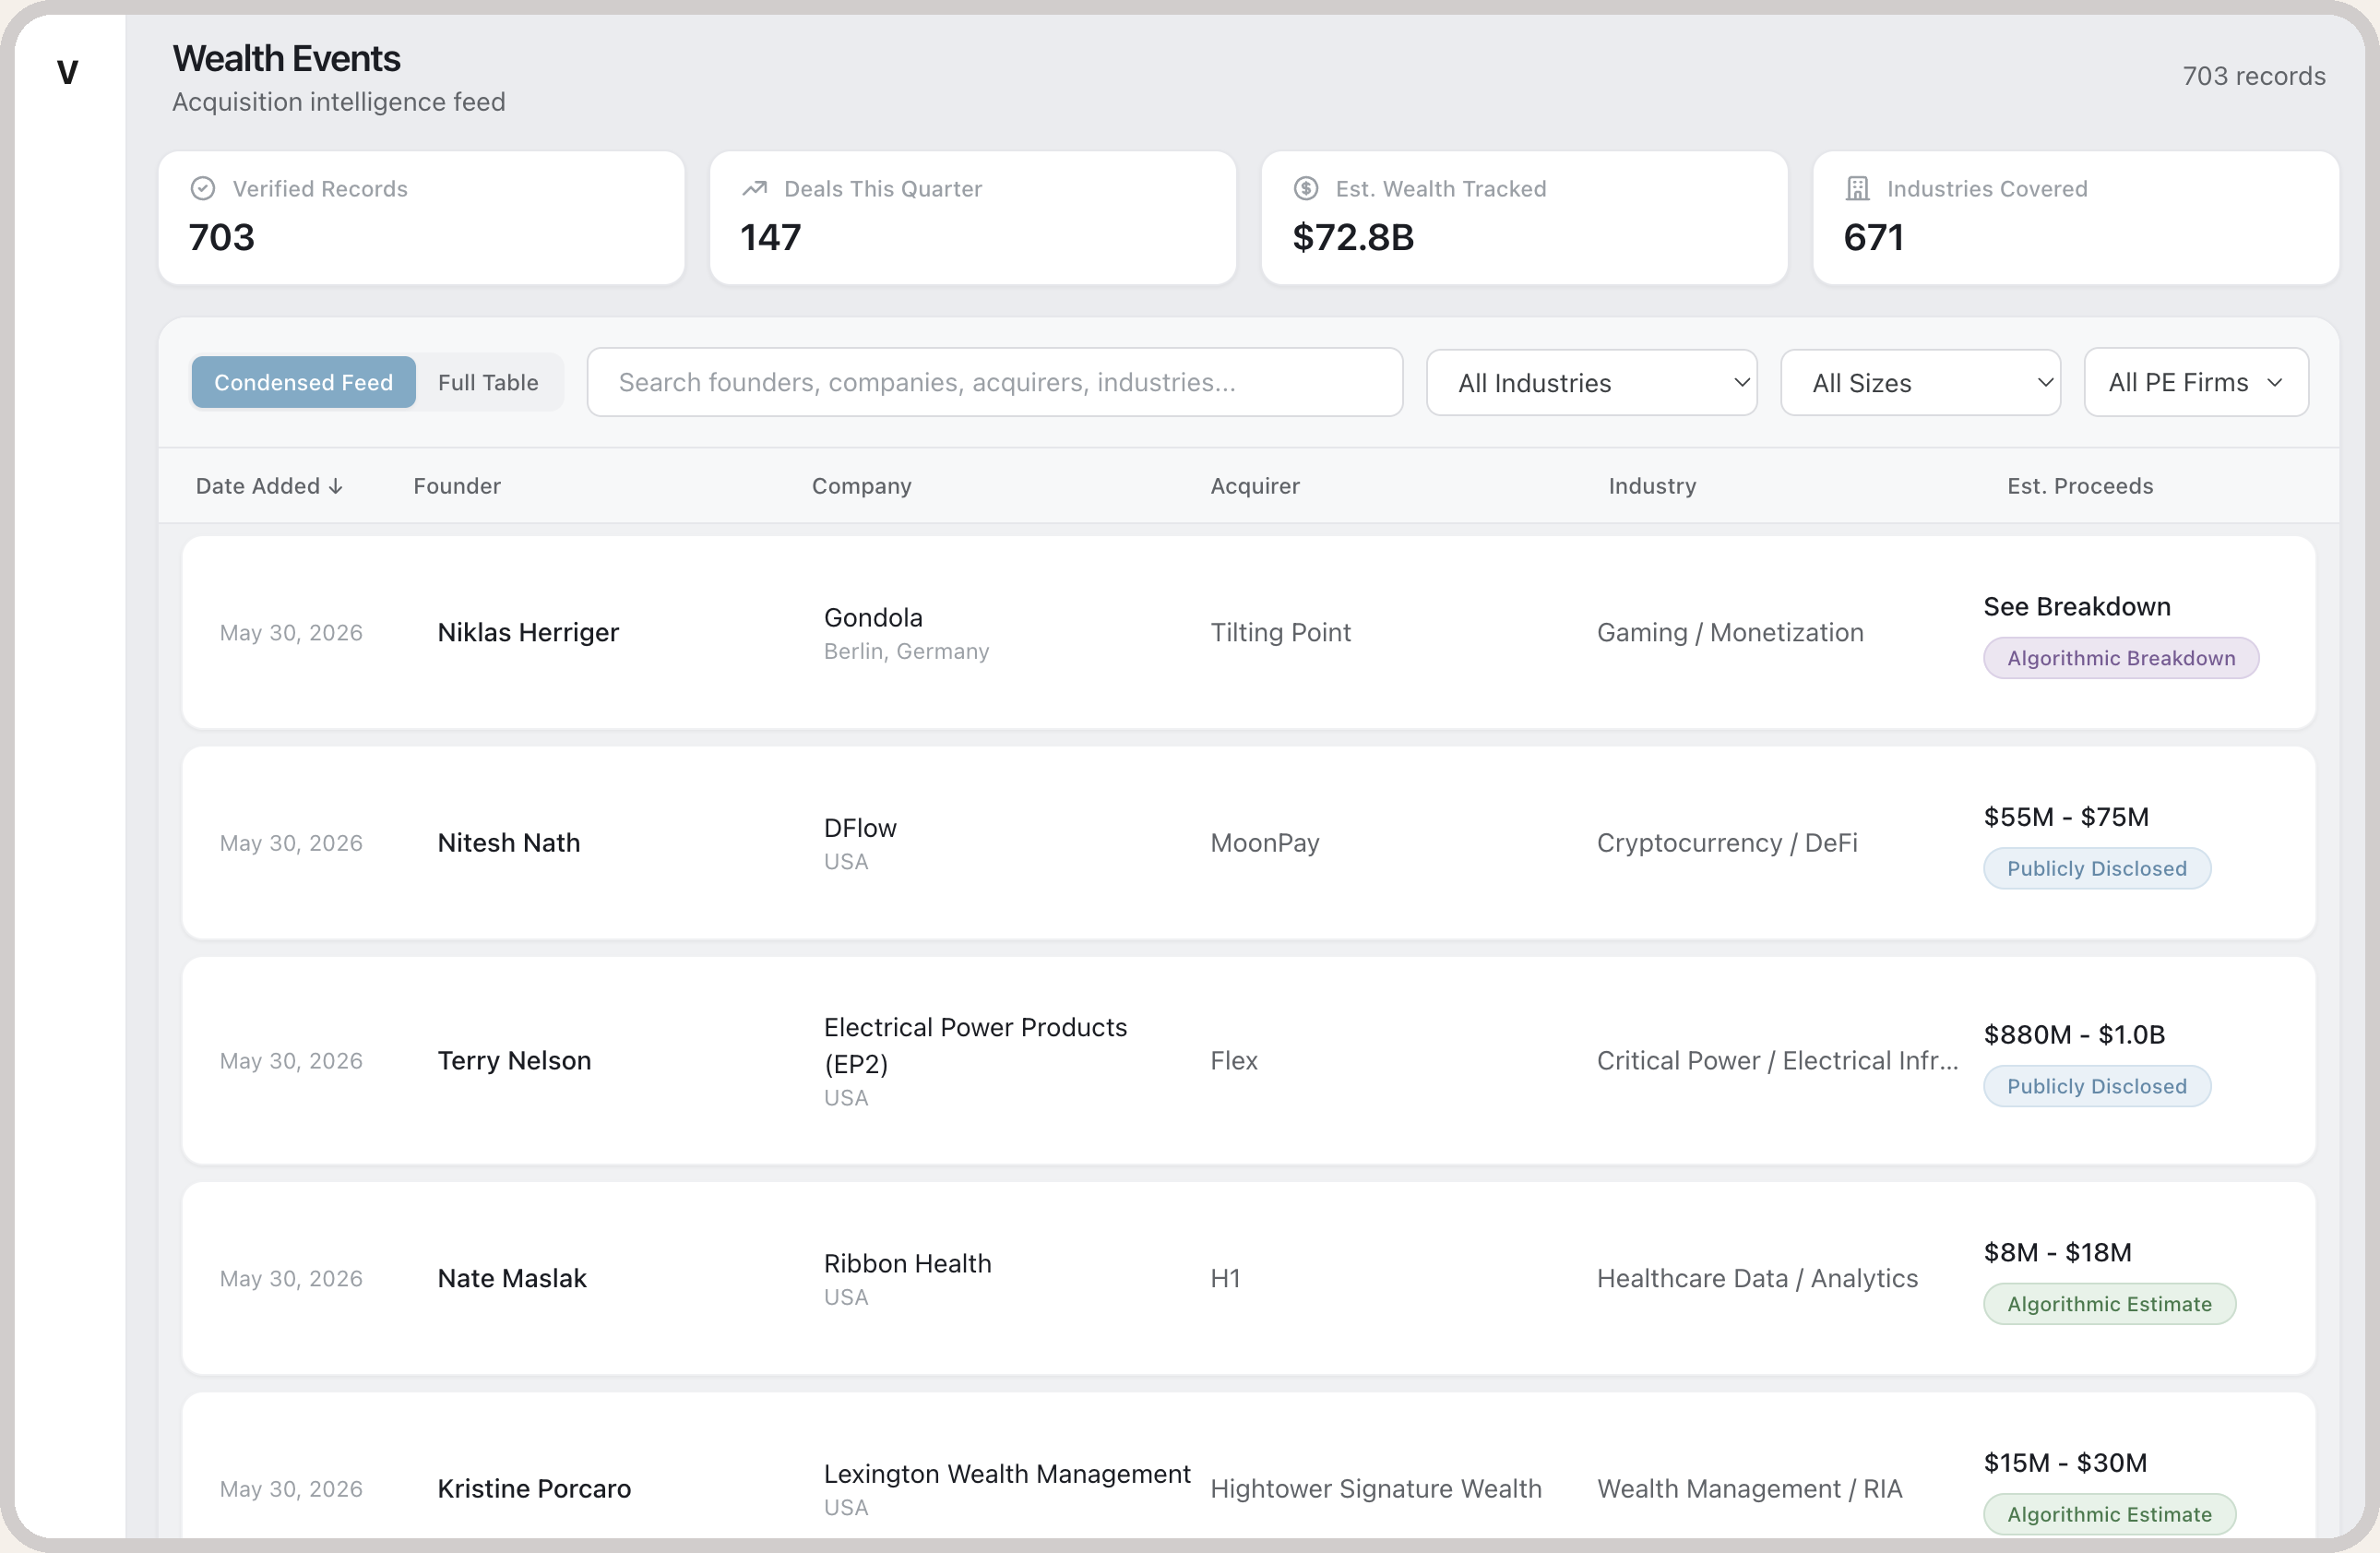The width and height of the screenshot is (2380, 1553).
Task: Expand the All PE Firms filter
Action: click(x=2196, y=382)
